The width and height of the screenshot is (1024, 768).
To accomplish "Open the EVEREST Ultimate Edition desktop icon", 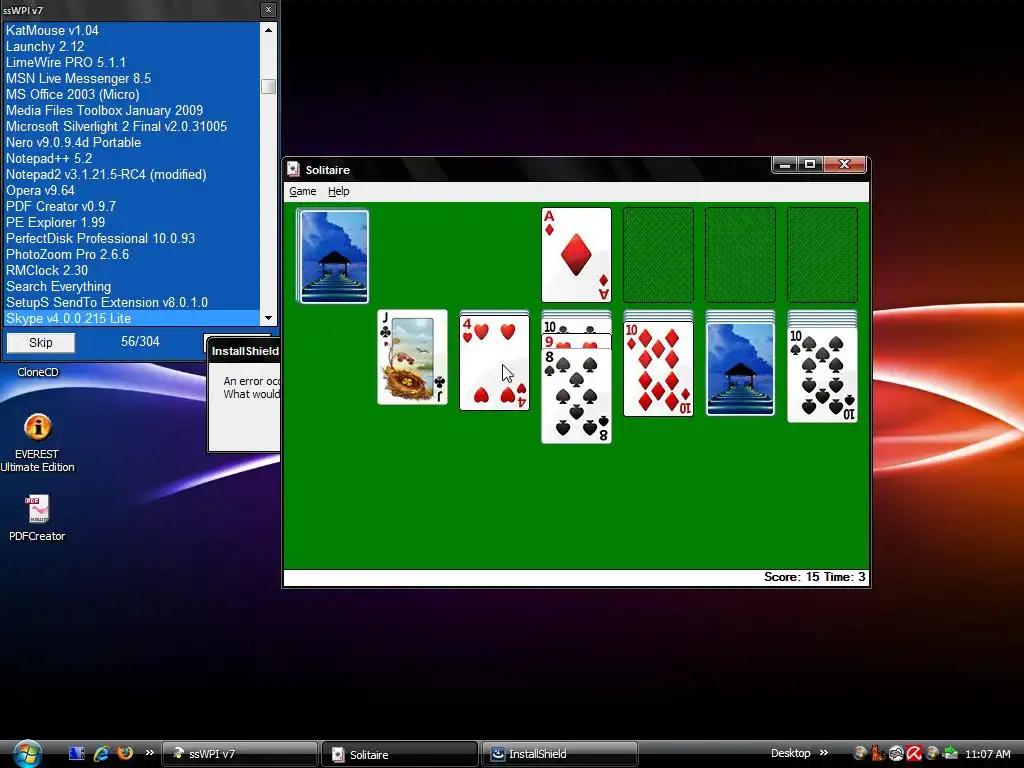I will (x=37, y=443).
